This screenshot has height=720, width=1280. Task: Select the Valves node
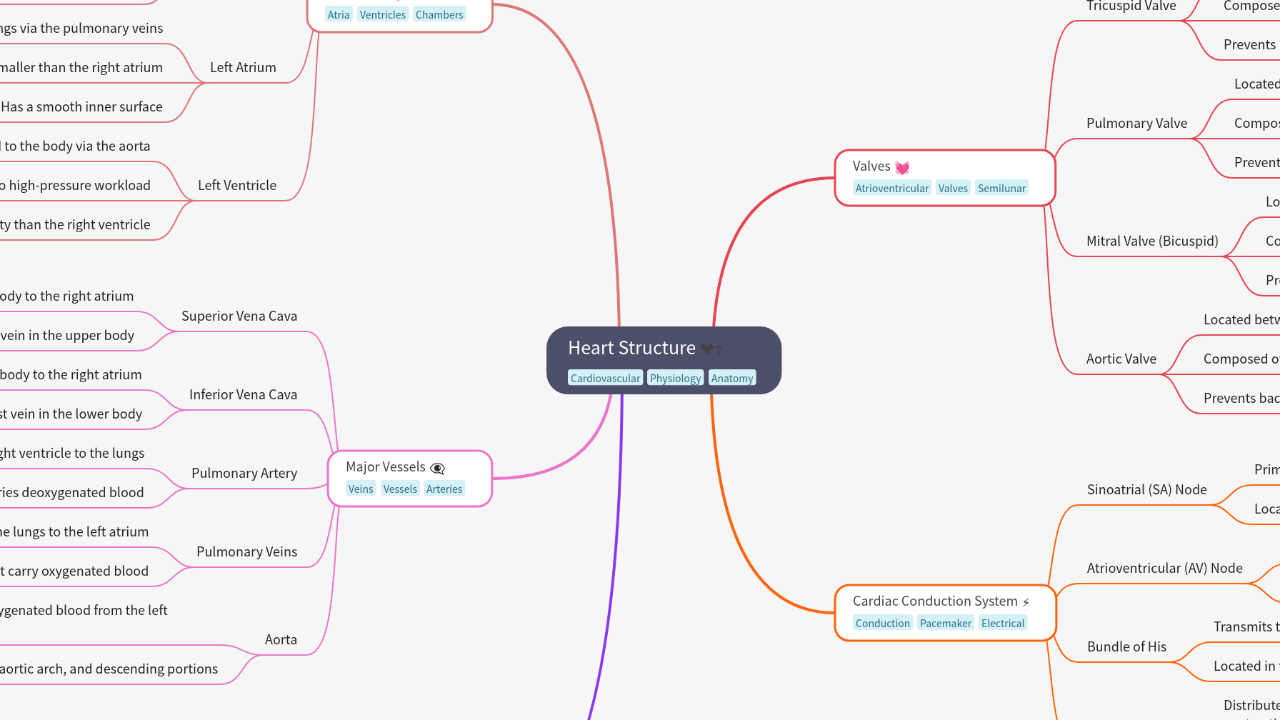(945, 178)
